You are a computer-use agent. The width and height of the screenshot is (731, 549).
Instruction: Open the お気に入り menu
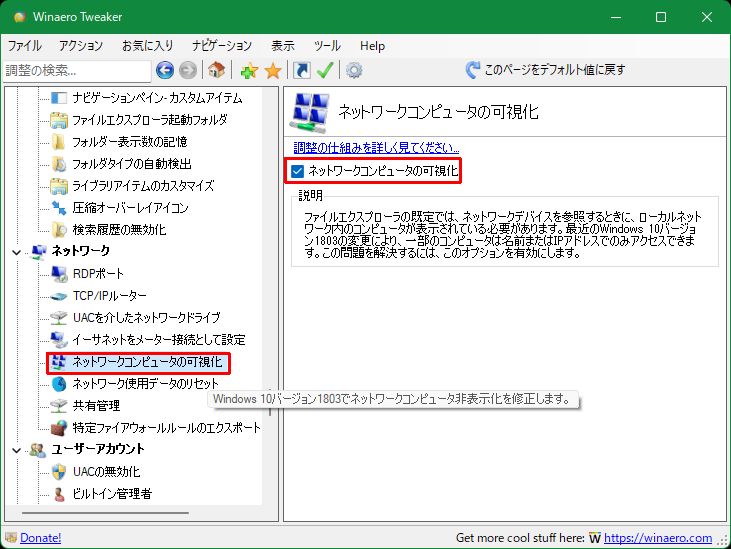coord(147,46)
